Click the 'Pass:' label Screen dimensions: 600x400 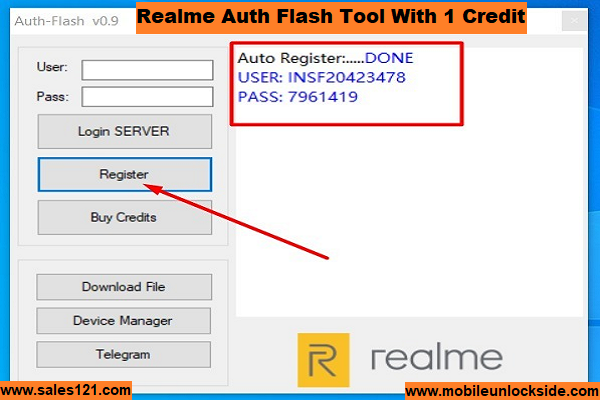coord(53,96)
